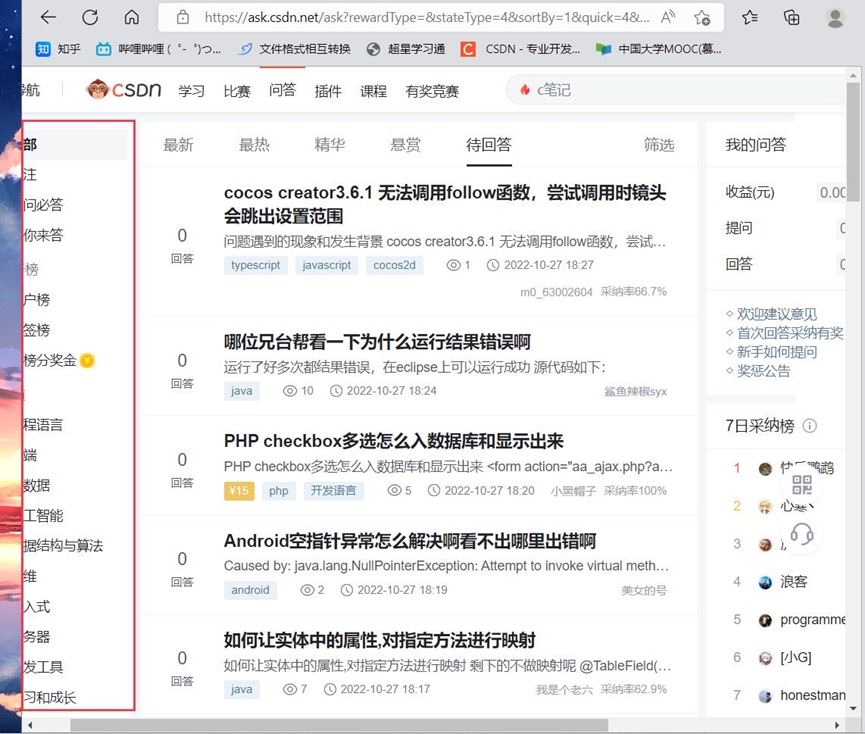Reload the current CSDN page

tap(90, 17)
